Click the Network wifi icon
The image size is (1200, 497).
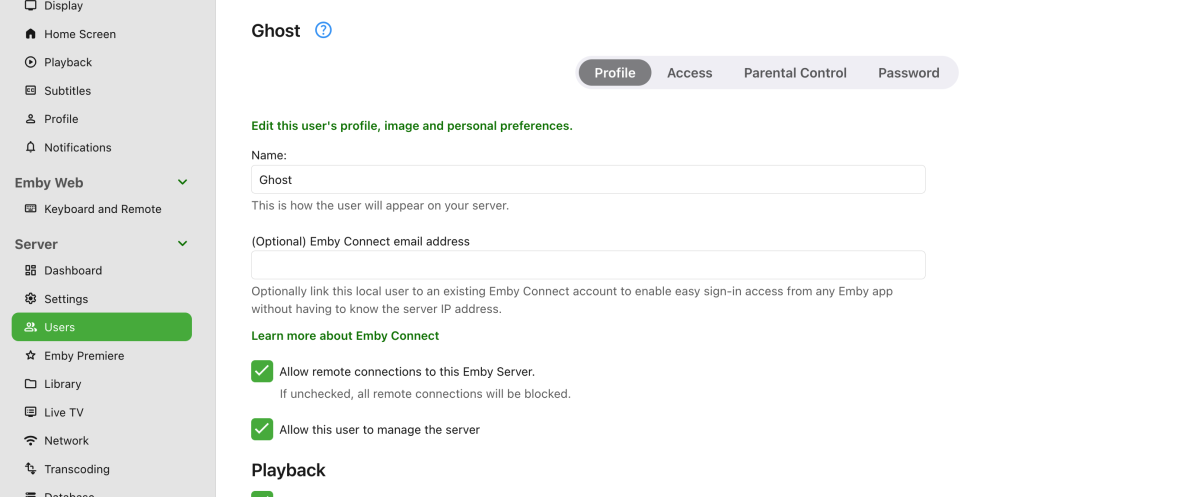coord(30,440)
